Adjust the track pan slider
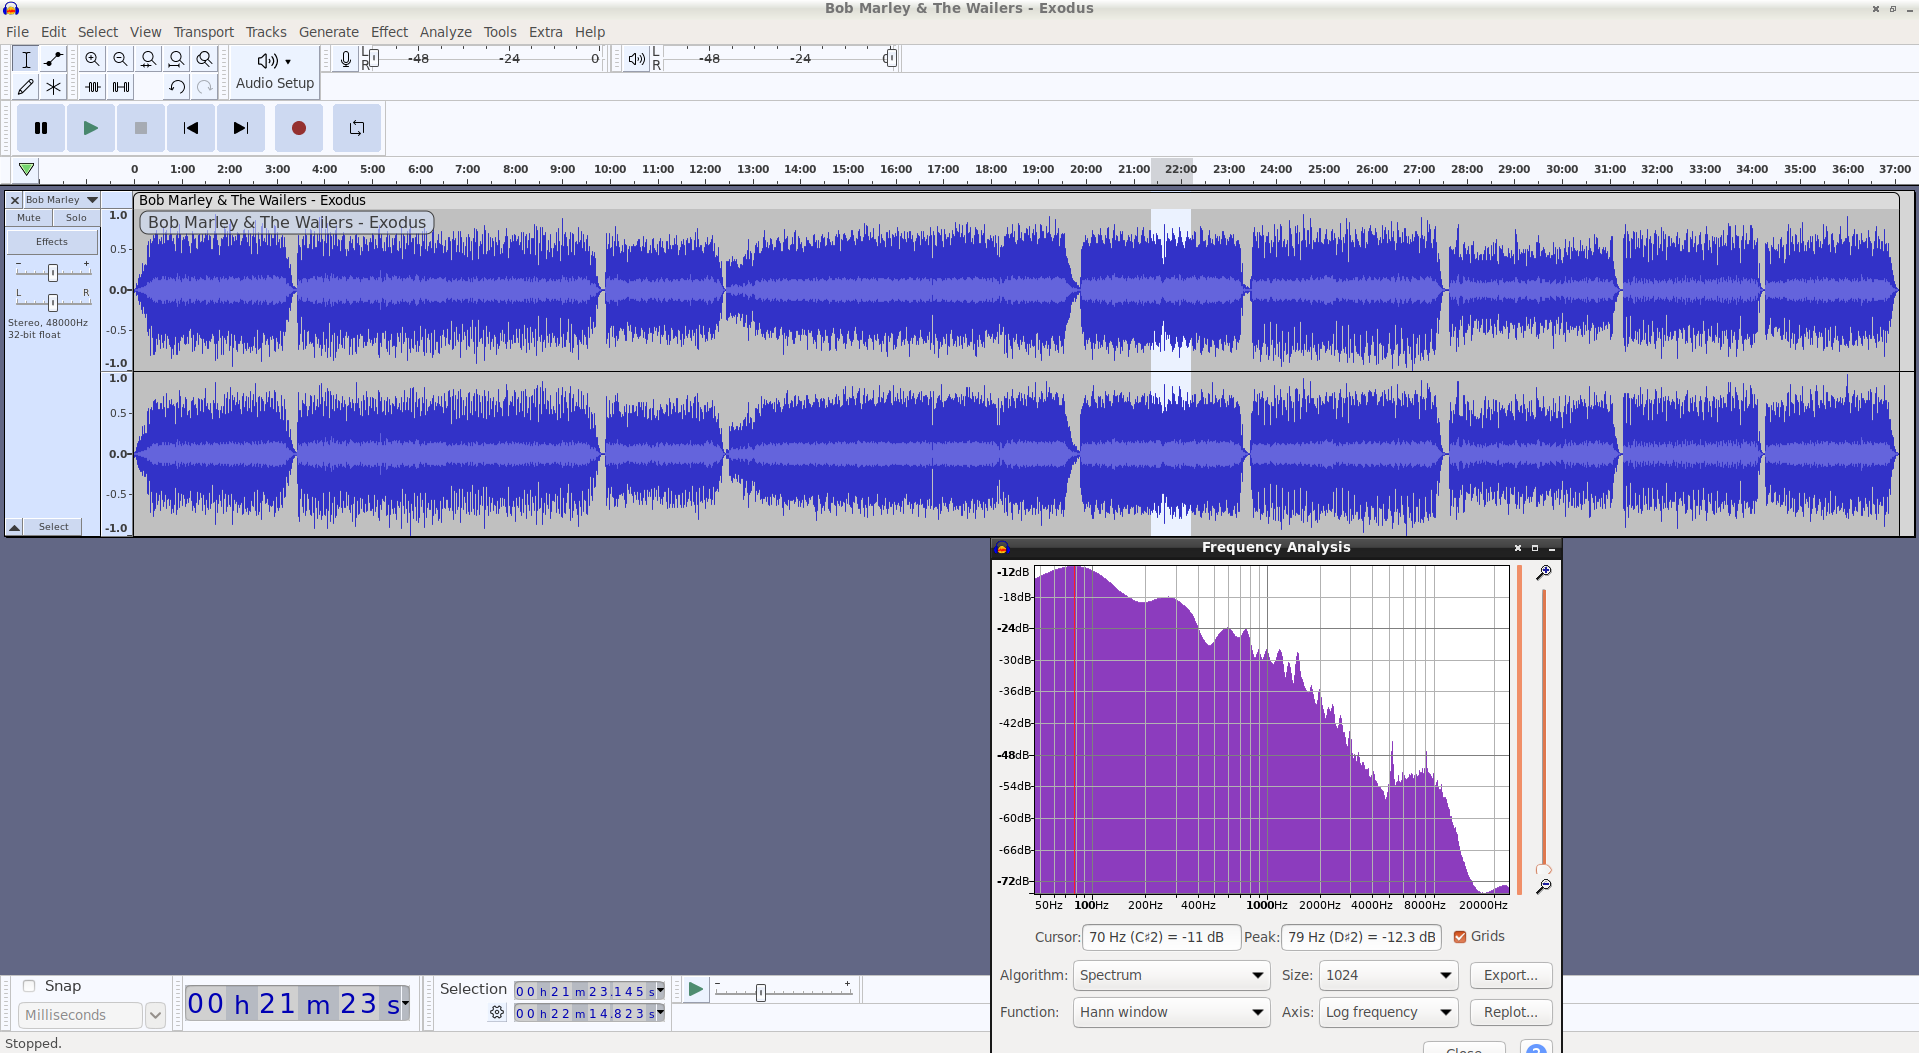 pyautogui.click(x=53, y=302)
